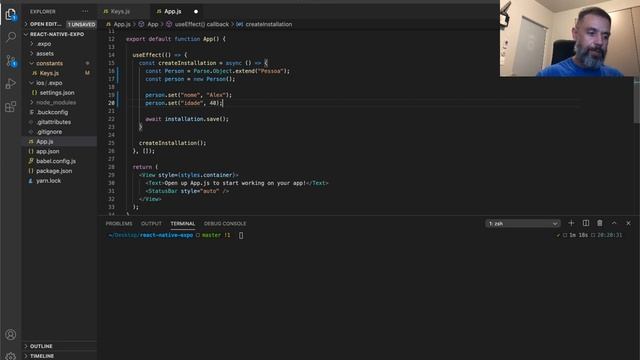Open the Manage gear icon

click(11, 356)
